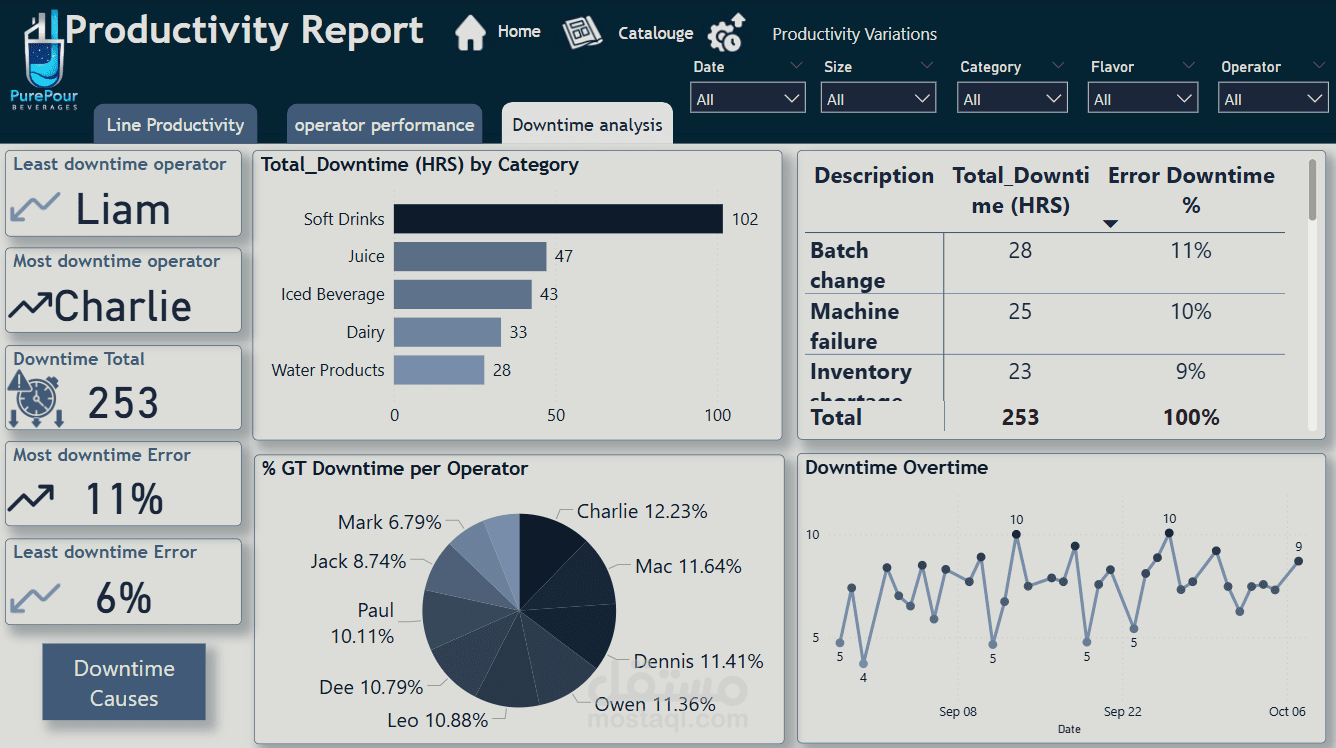
Task: Click the Productivity Variations gear icon
Action: (x=727, y=33)
